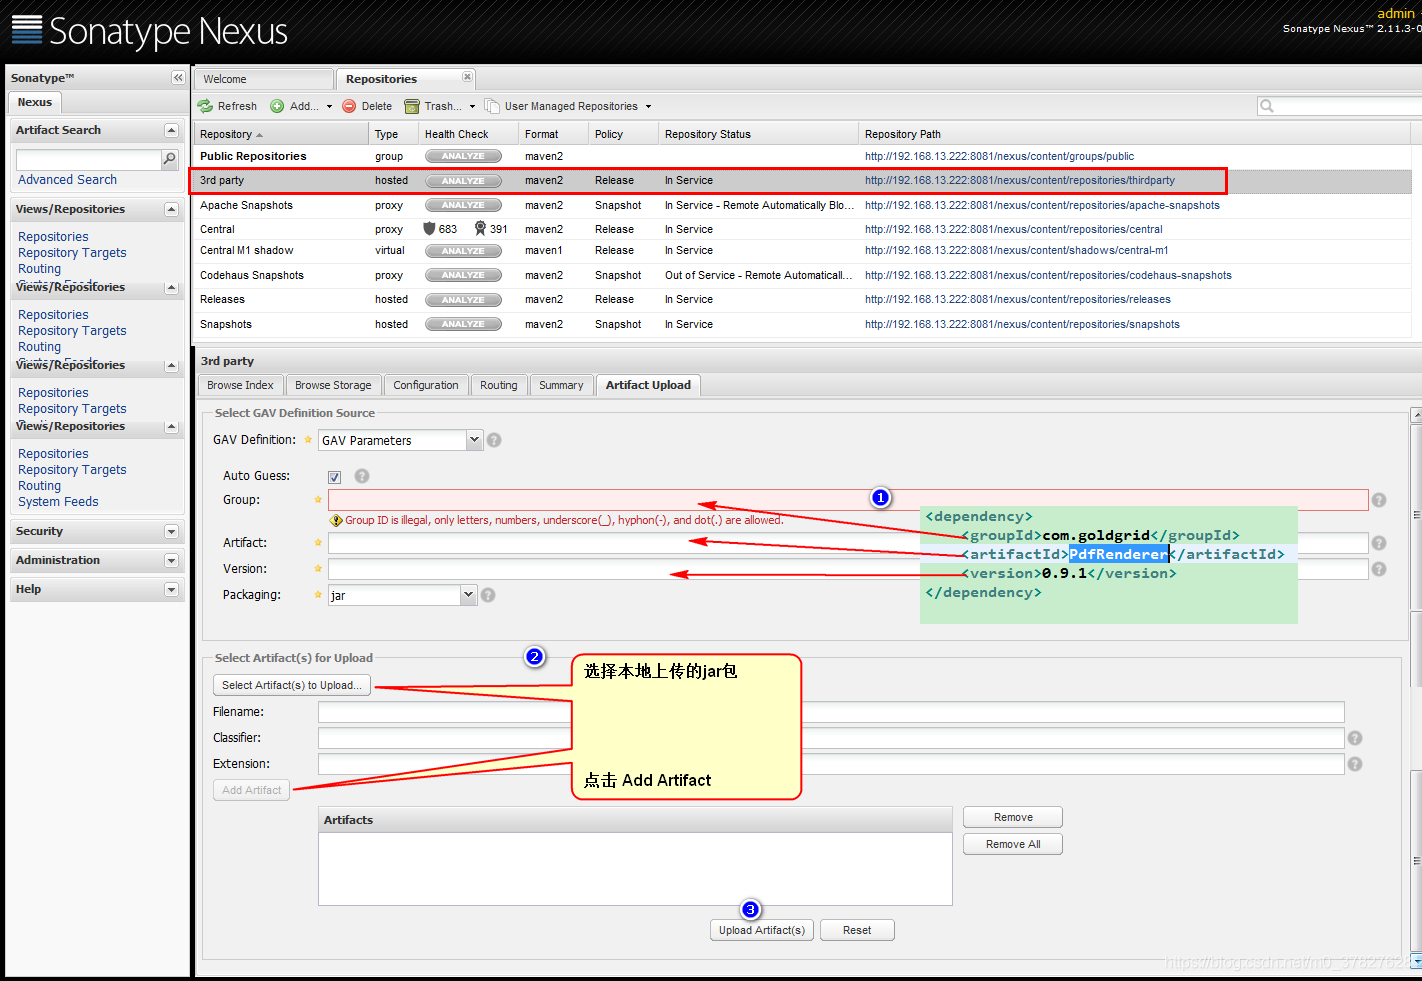
Task: Open User Managed Repositories dropdown arrow
Action: (x=648, y=106)
